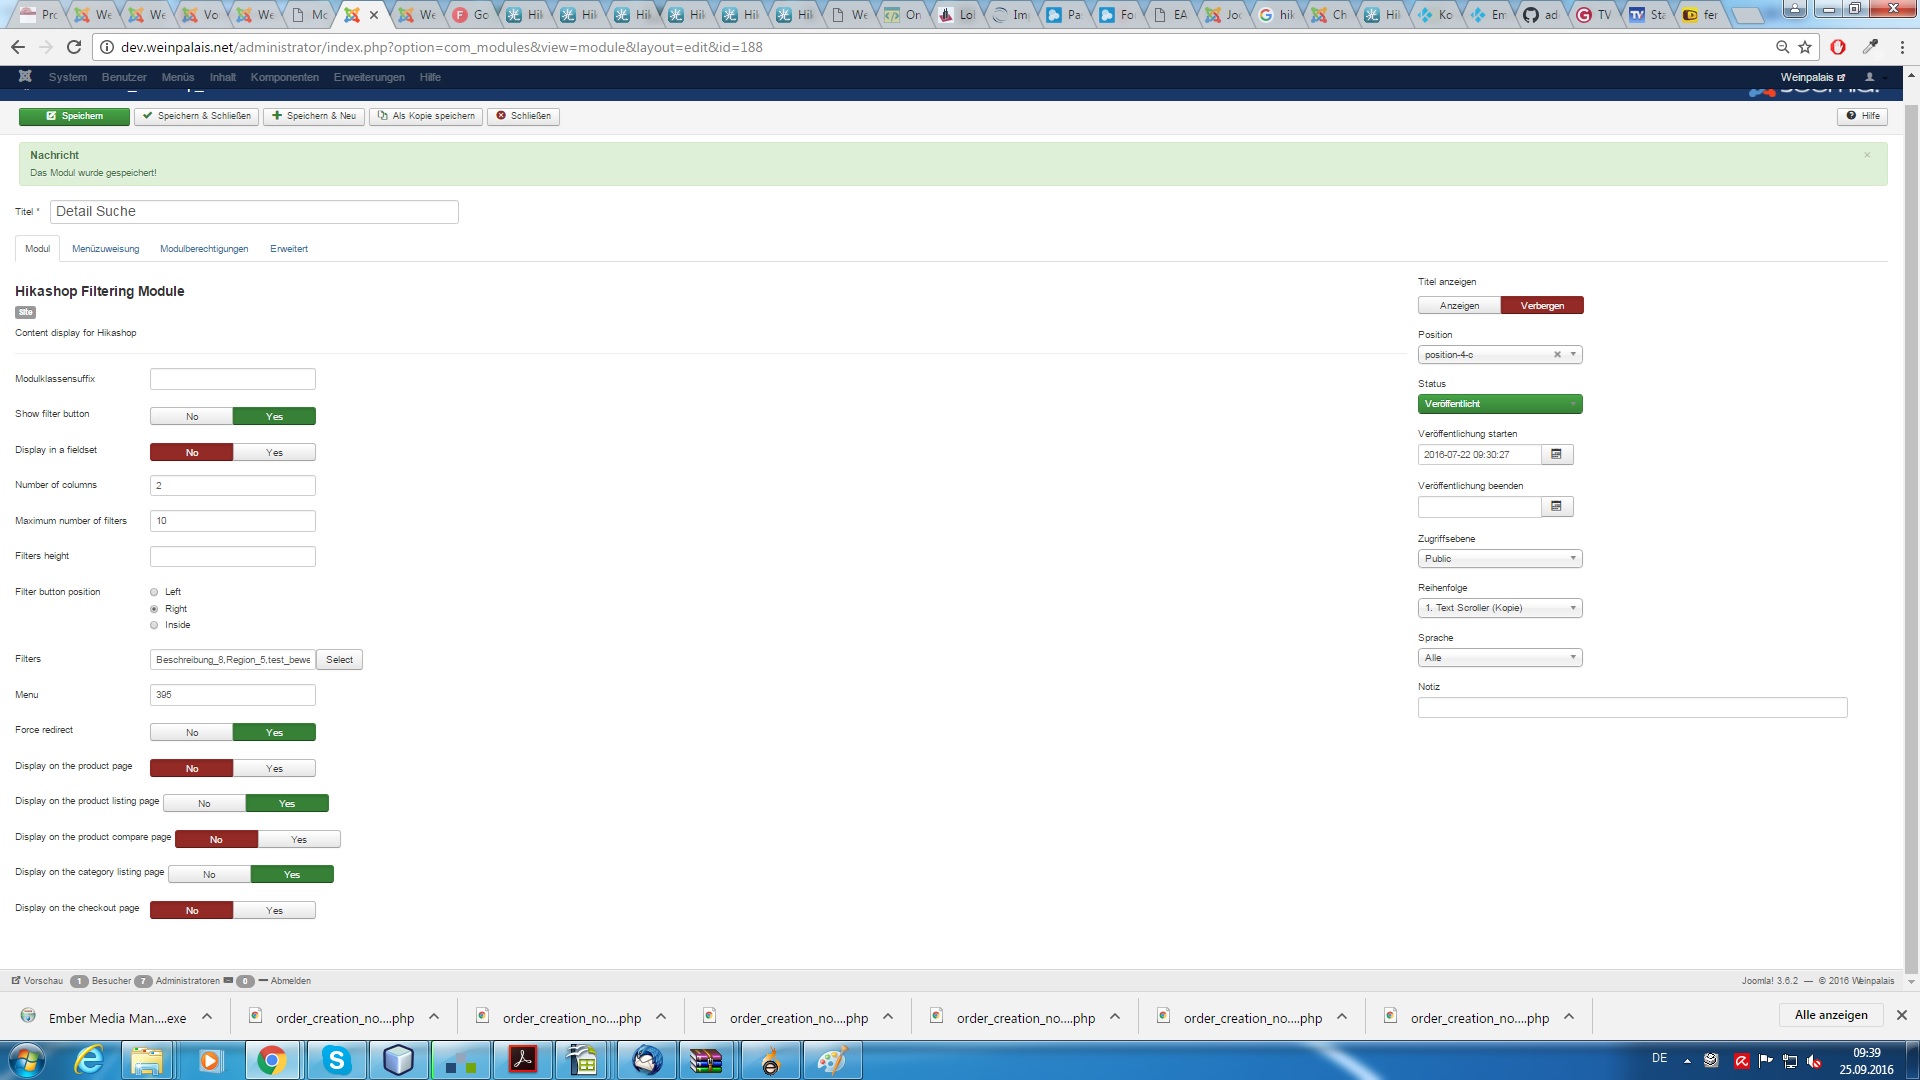Viewport: 1920px width, 1080px height.
Task: Reload the page with the browser refresh icon
Action: pos(73,47)
